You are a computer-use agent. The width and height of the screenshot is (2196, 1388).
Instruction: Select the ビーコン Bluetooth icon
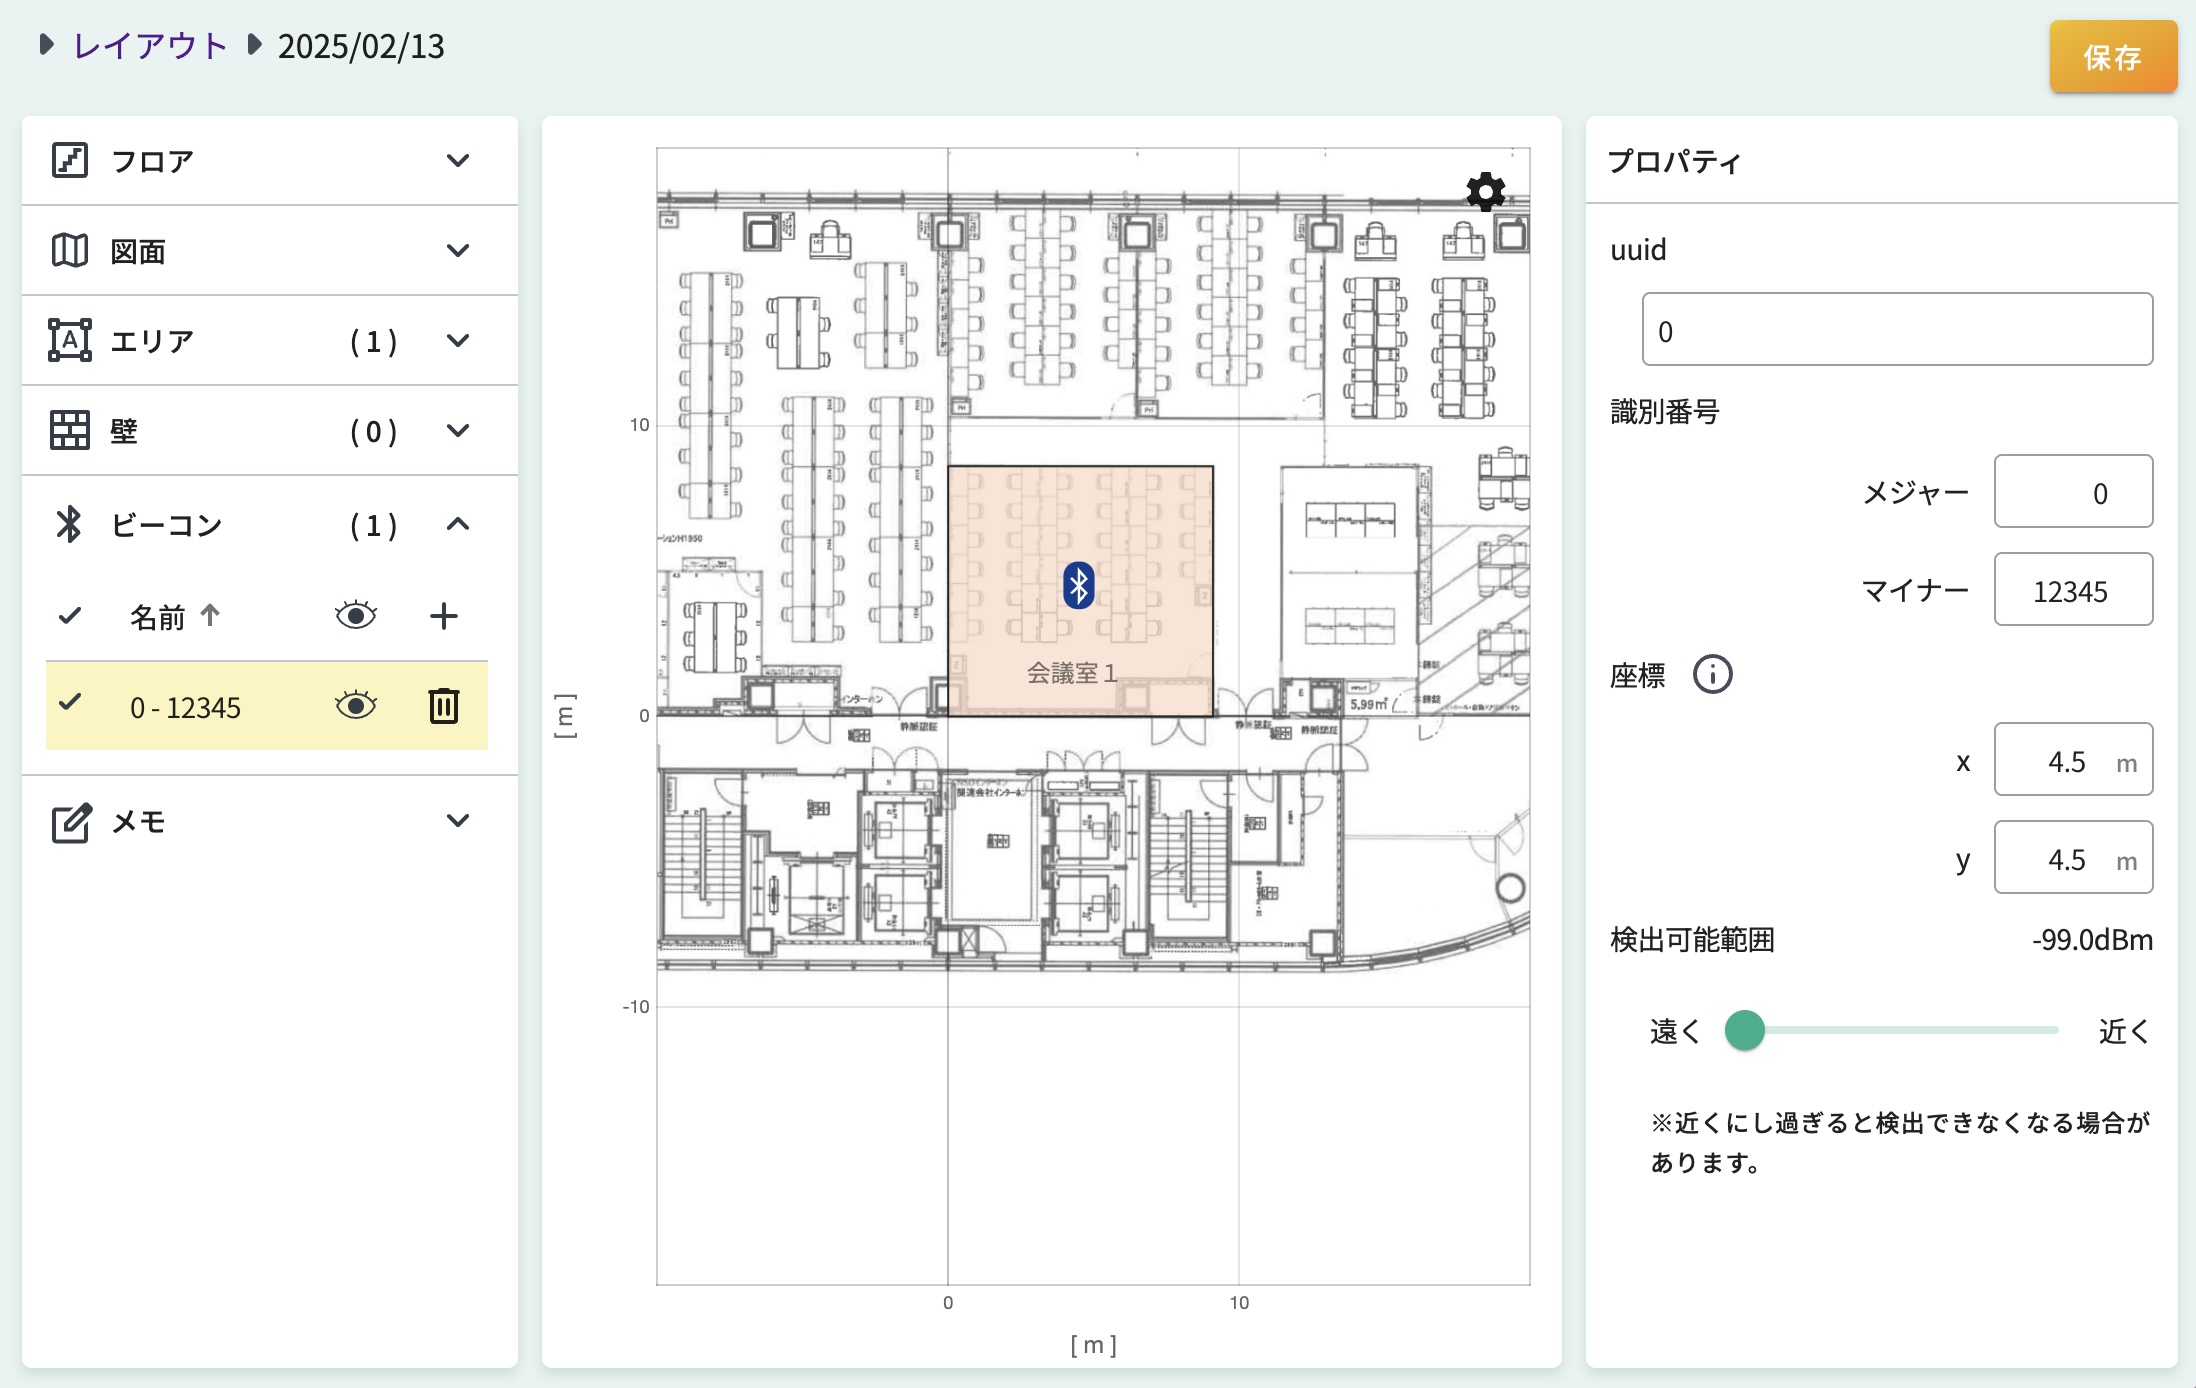coord(70,523)
